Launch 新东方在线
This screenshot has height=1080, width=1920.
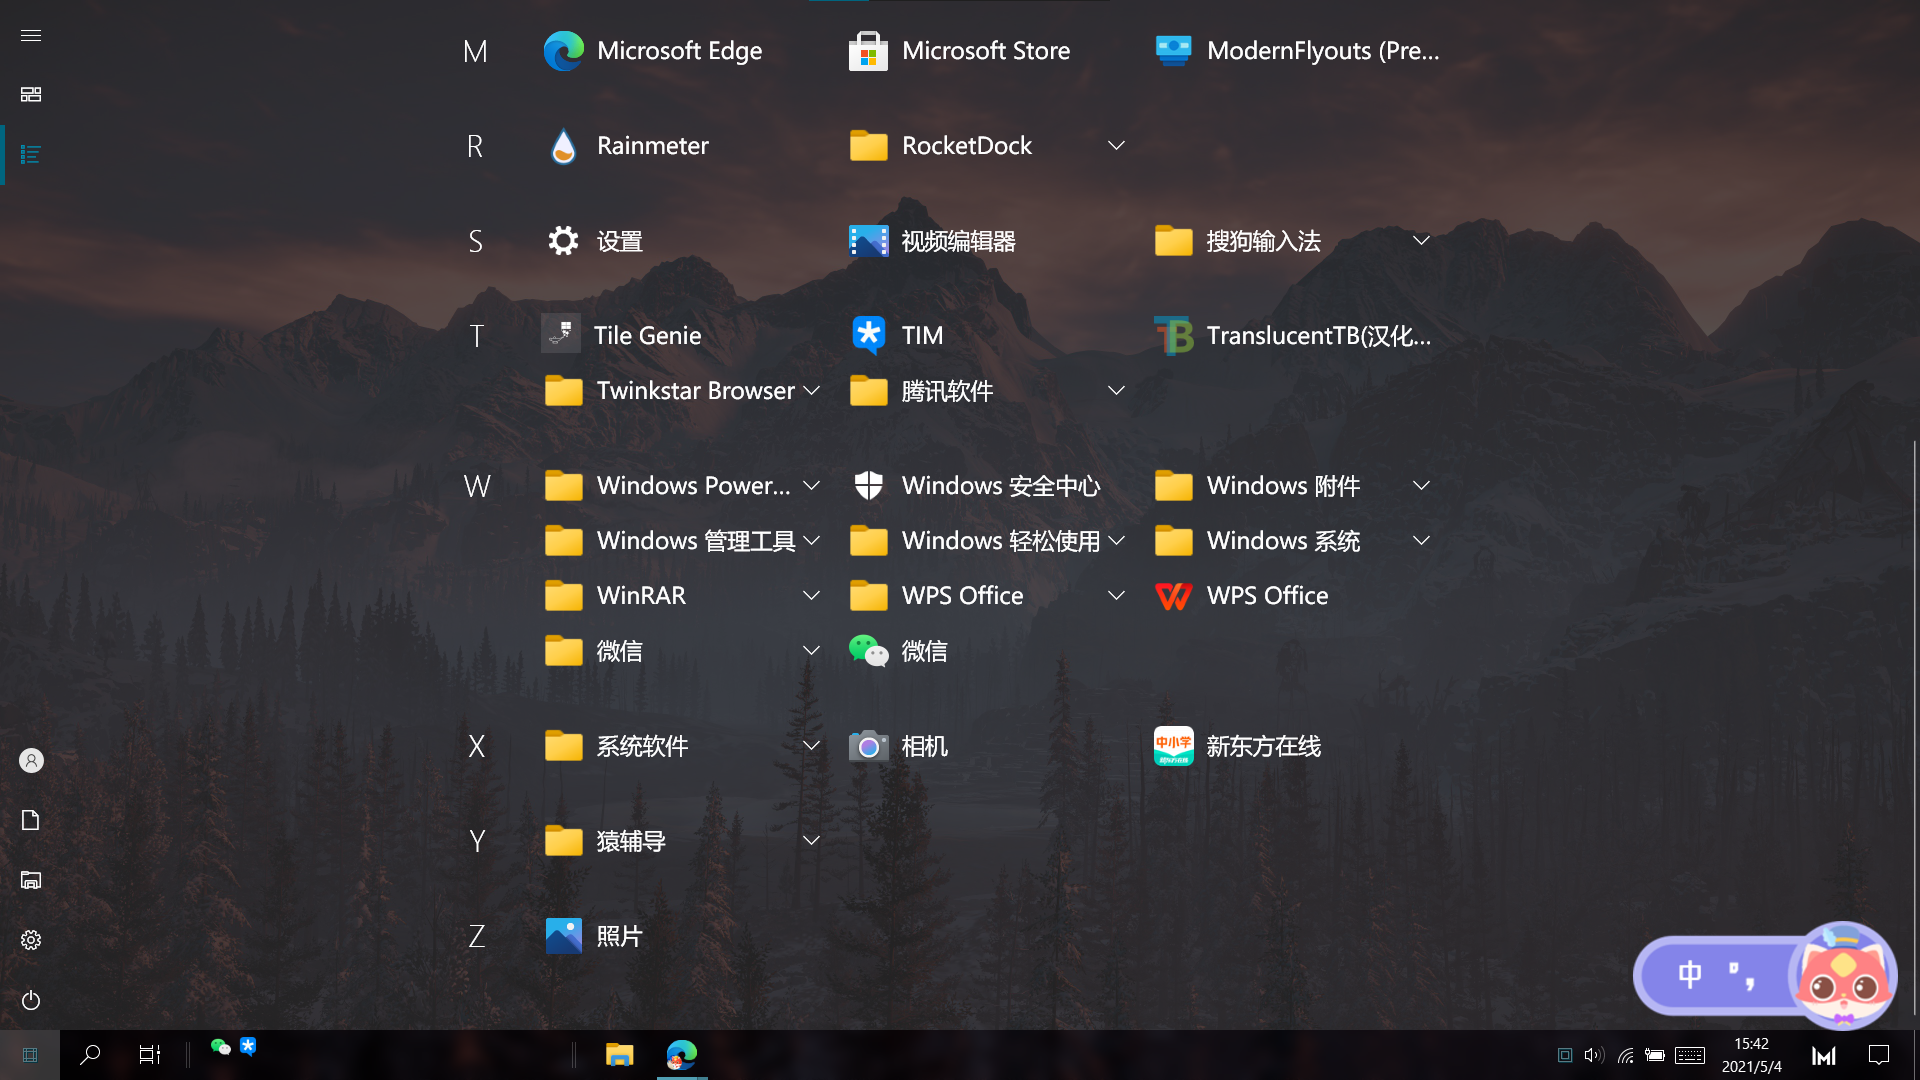click(x=1238, y=746)
